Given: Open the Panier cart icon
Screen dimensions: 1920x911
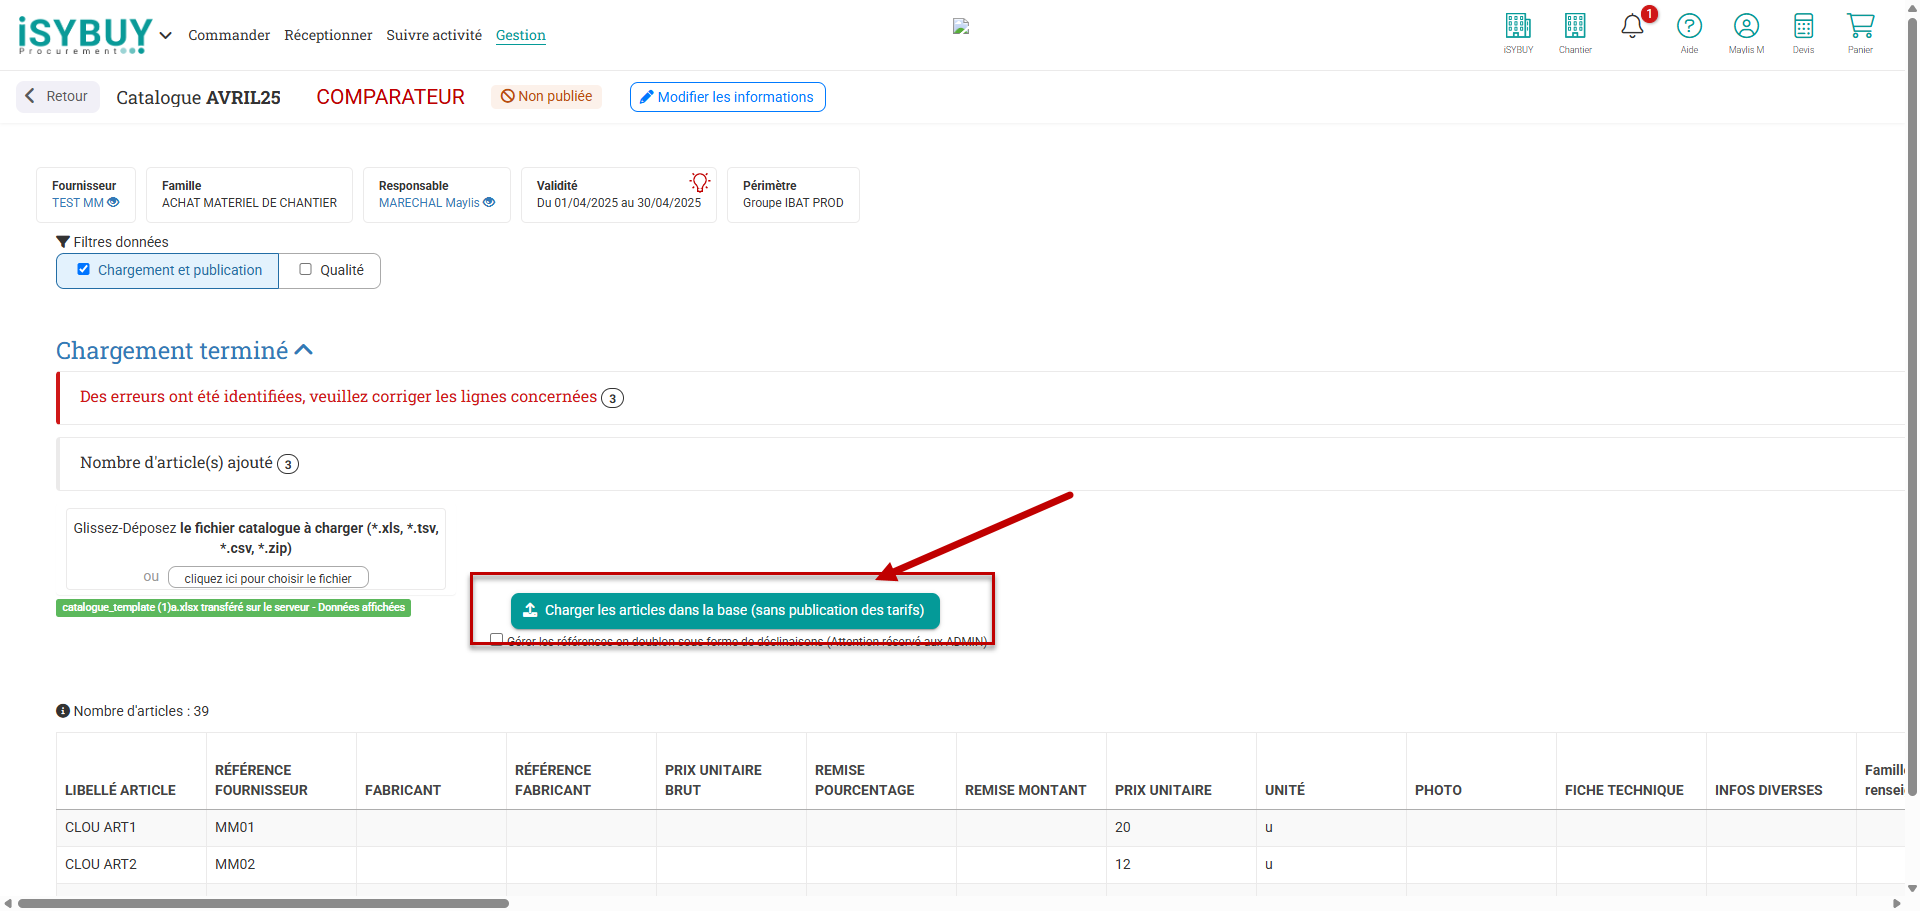Looking at the screenshot, I should click(x=1860, y=33).
